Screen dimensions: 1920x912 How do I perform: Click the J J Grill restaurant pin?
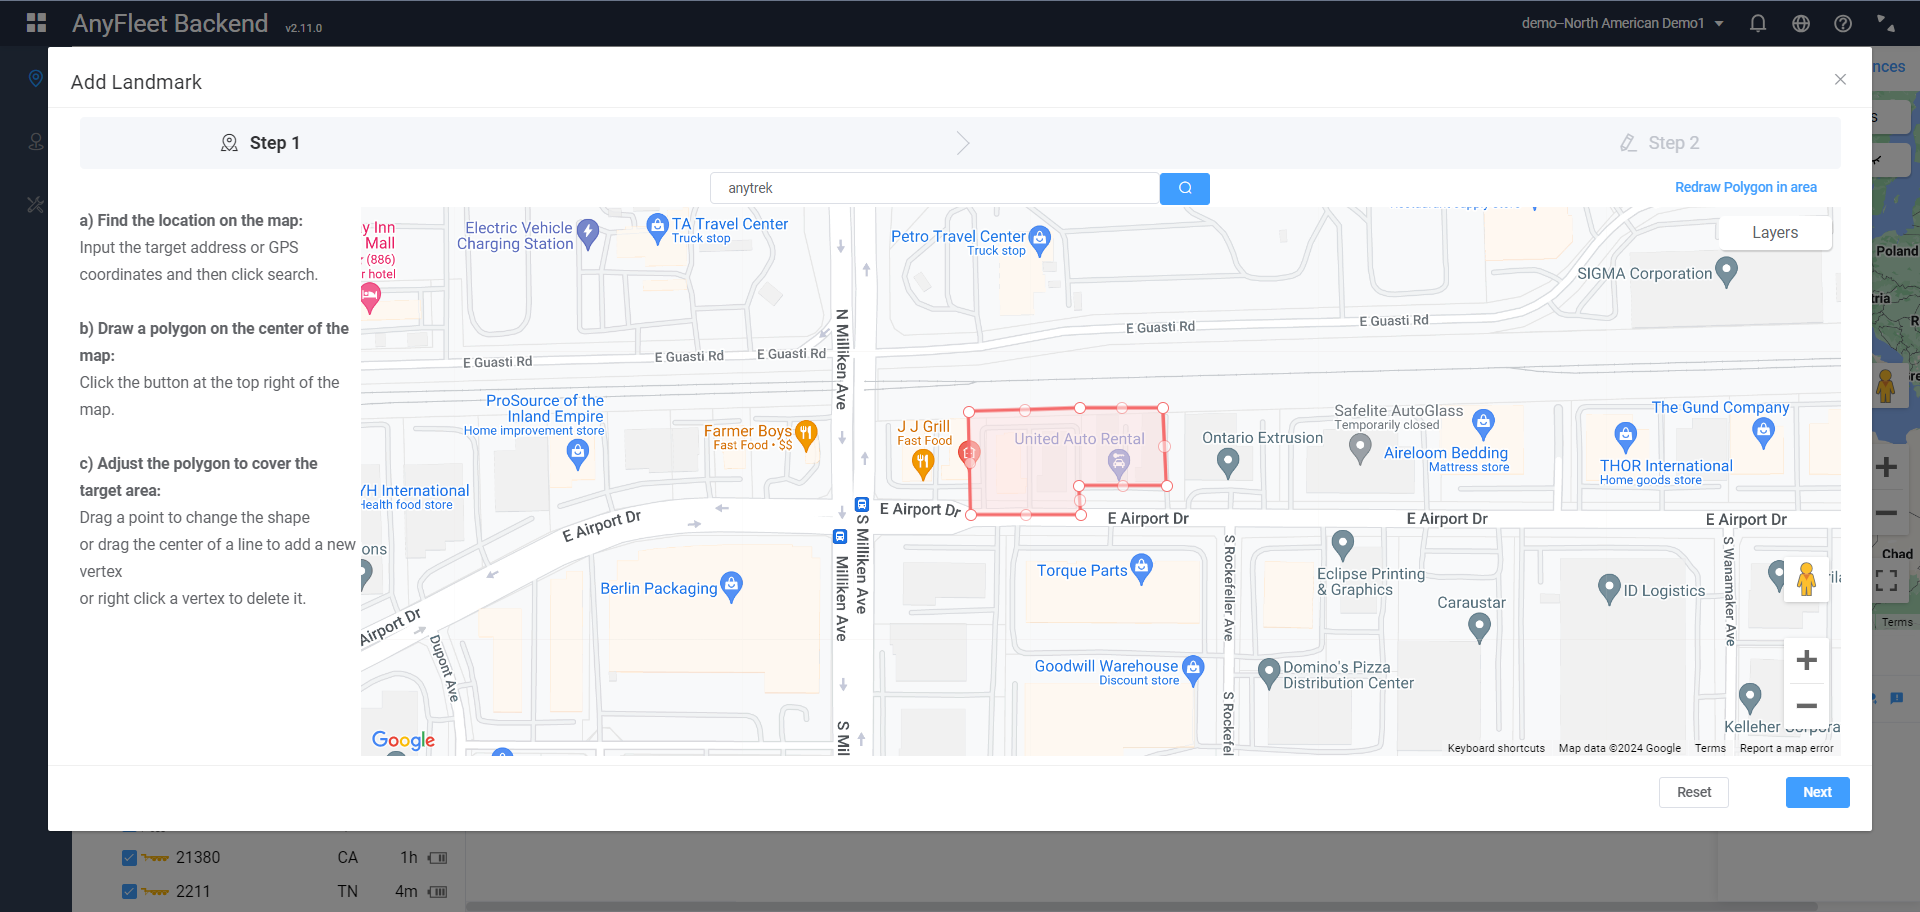pyautogui.click(x=923, y=463)
